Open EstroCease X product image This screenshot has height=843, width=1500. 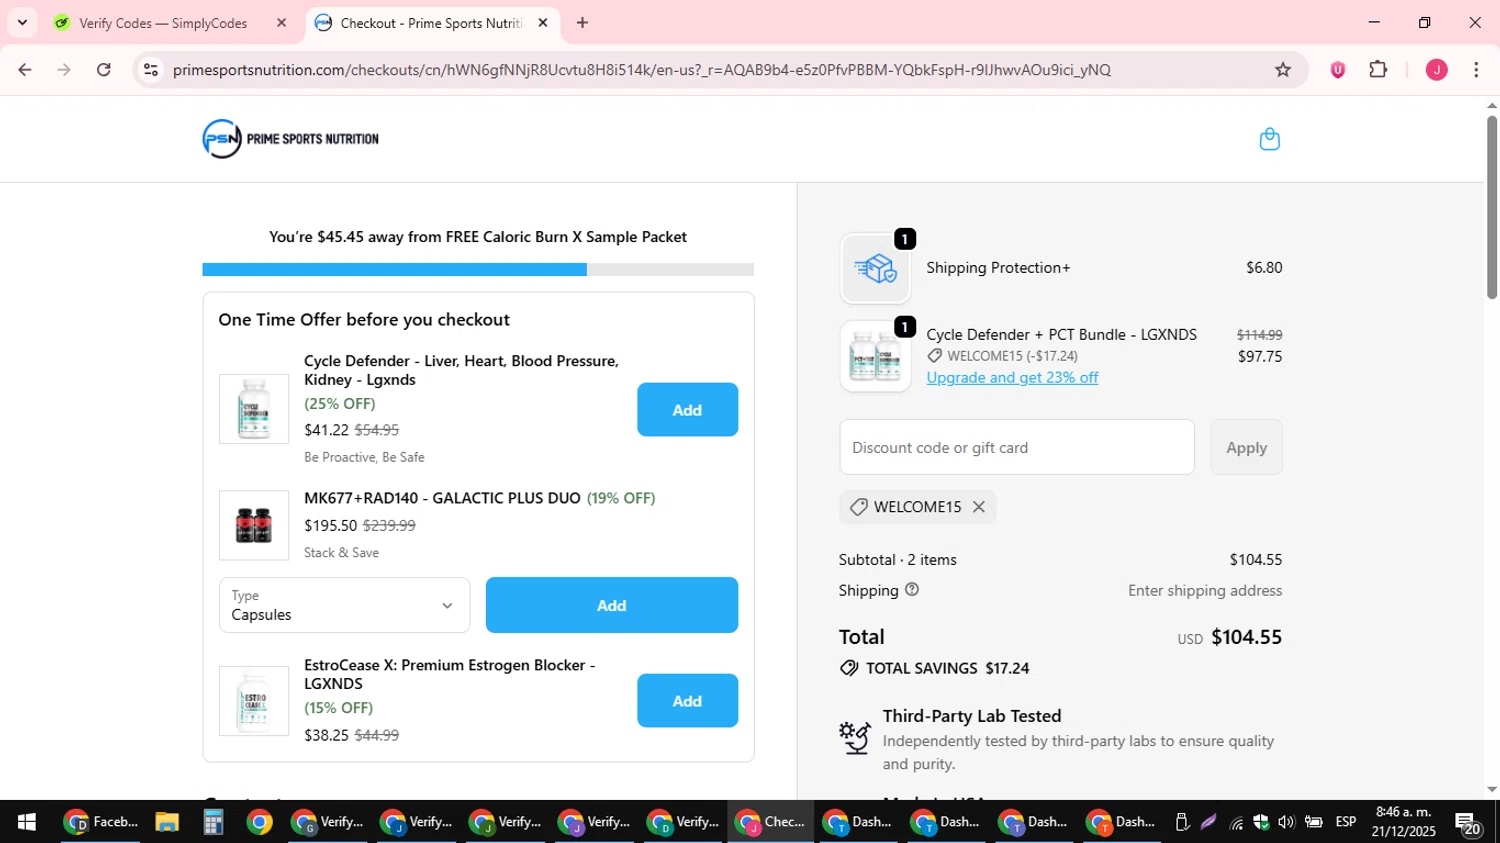click(x=254, y=701)
